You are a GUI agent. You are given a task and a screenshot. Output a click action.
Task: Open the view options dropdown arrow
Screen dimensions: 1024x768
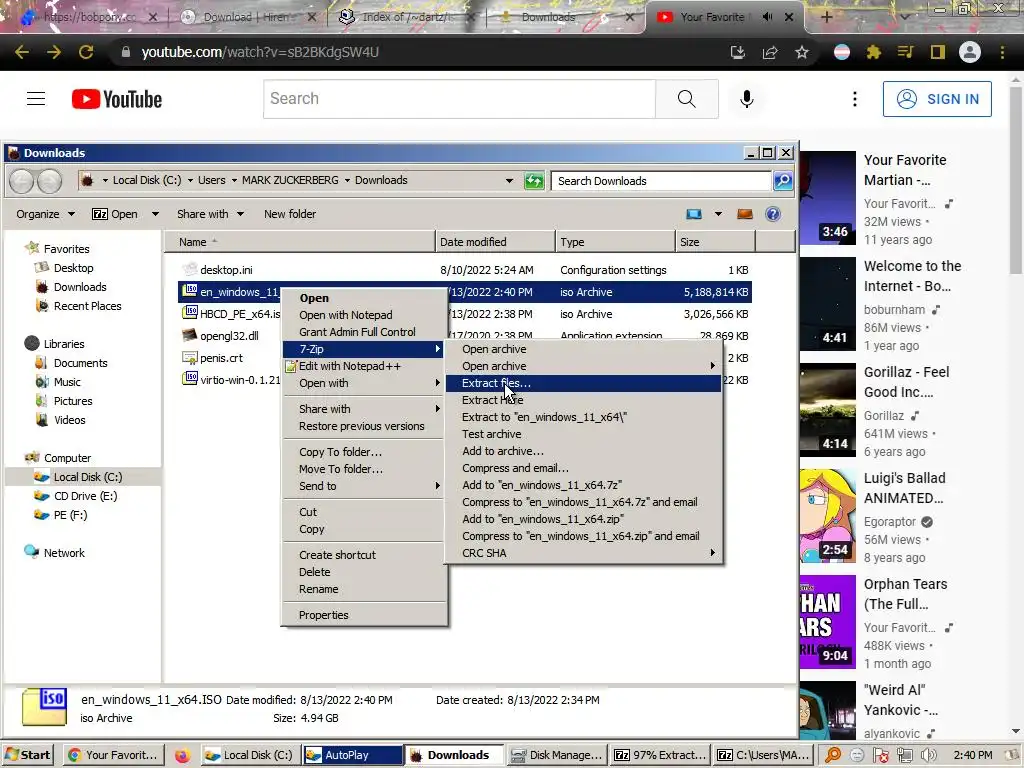(718, 214)
